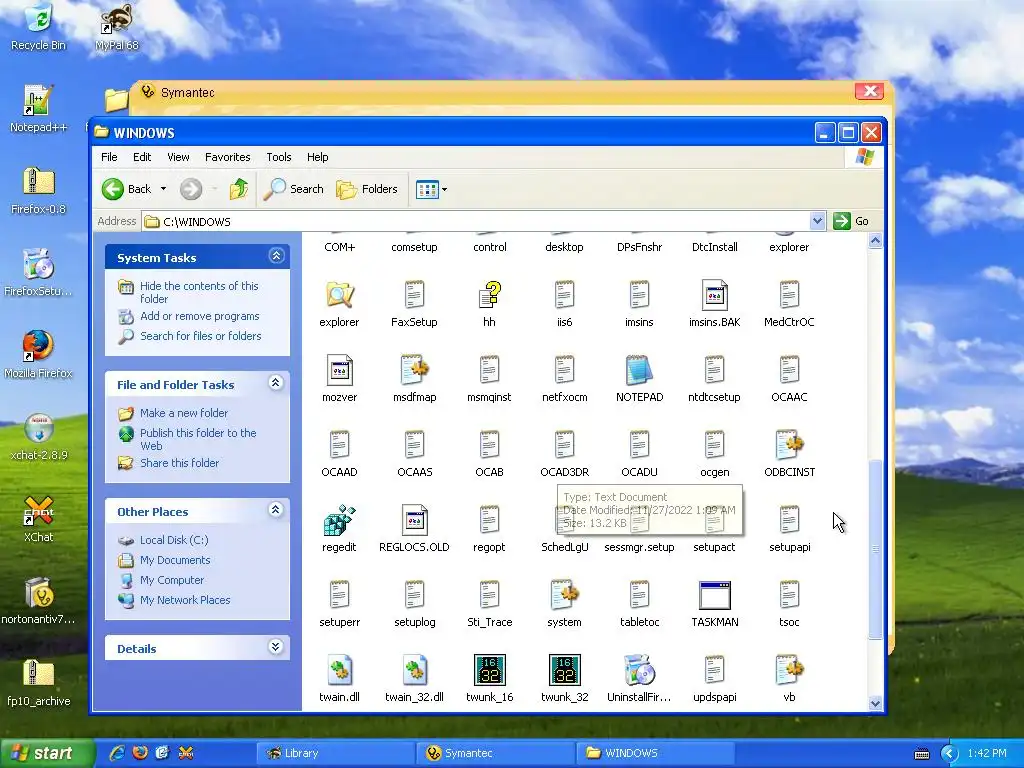Select the msdfmap settings file
1024x768 pixels.
[x=414, y=370]
